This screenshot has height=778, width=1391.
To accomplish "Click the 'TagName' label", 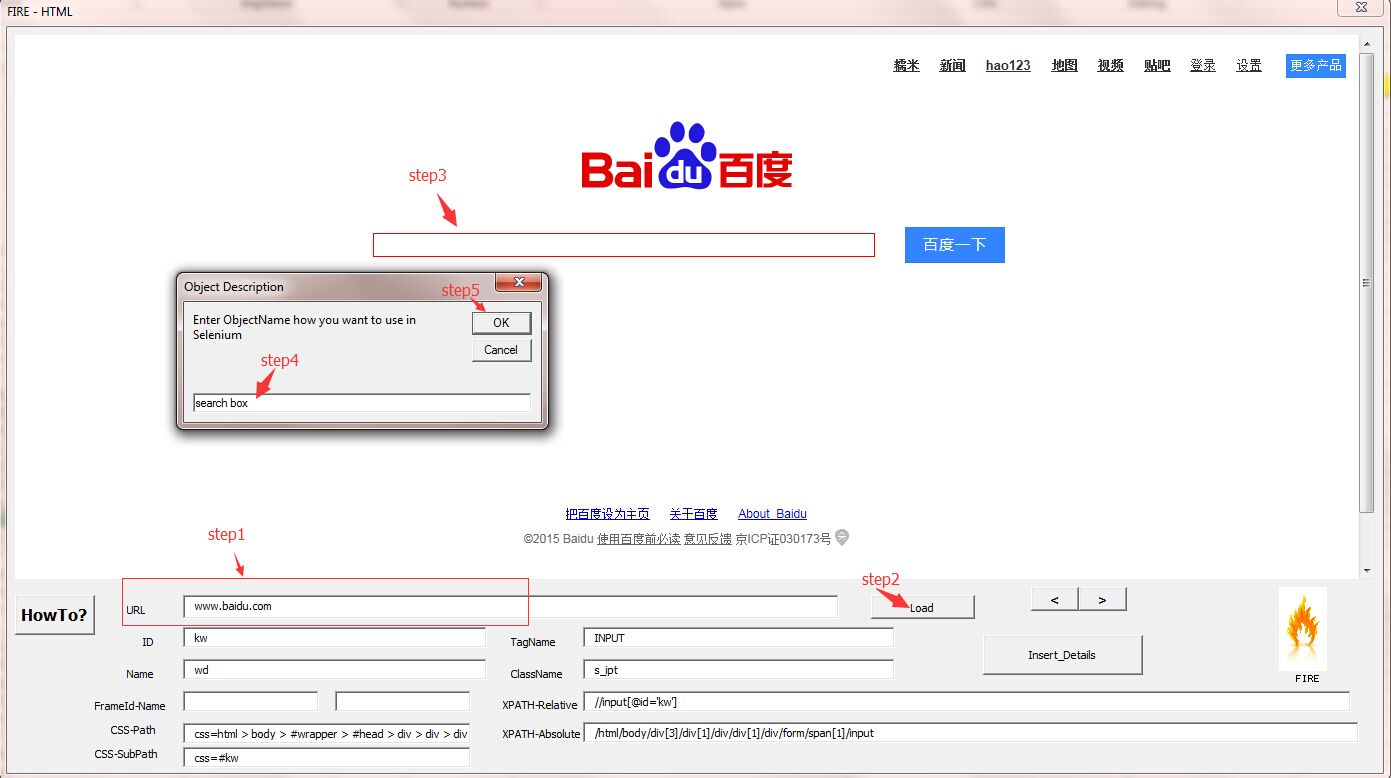I will (x=533, y=642).
